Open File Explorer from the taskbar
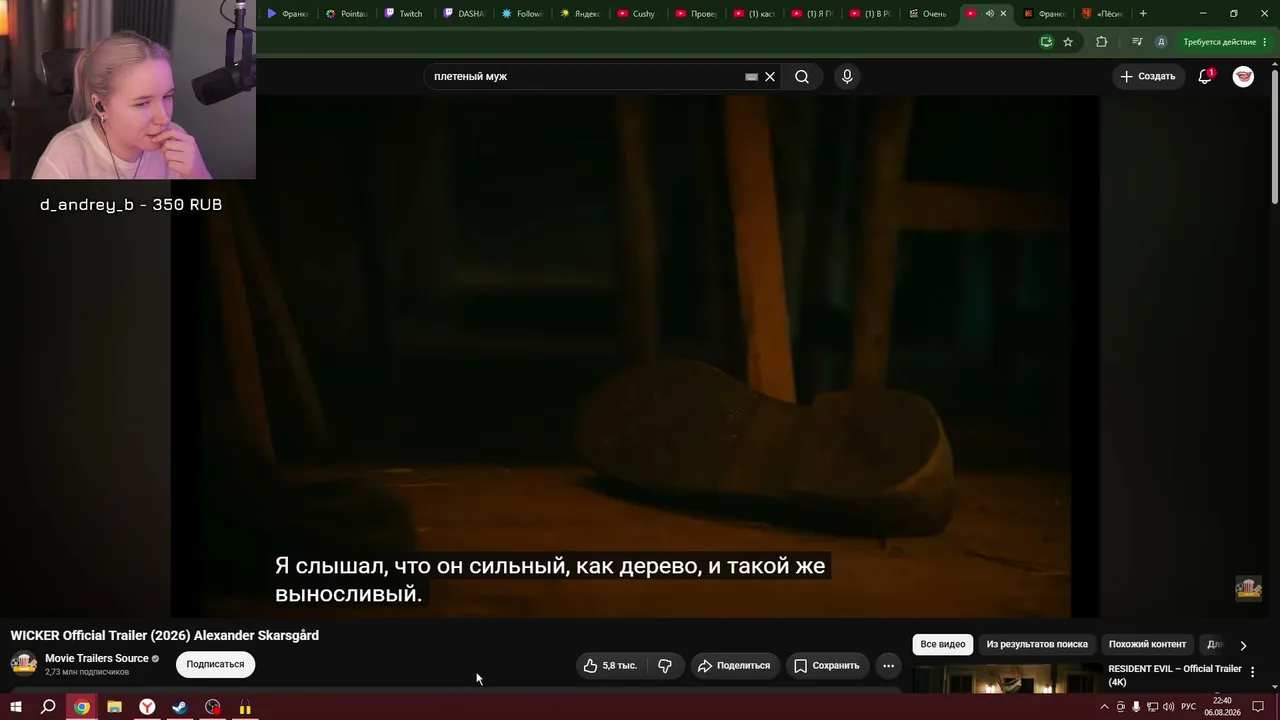Screen dimensions: 1280x720 (x=115, y=707)
